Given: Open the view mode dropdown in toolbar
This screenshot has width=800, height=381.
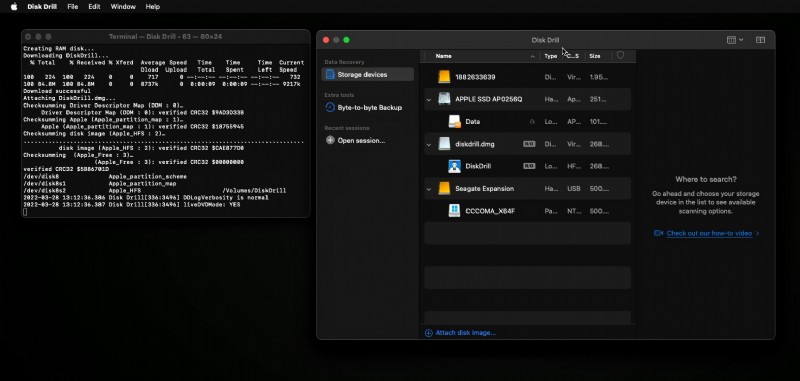Looking at the screenshot, I should [735, 40].
